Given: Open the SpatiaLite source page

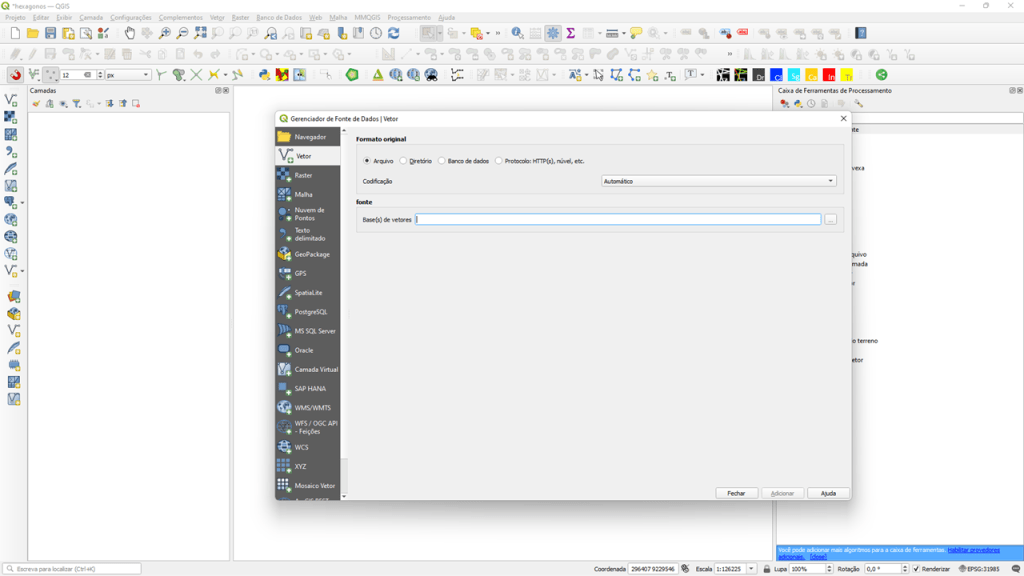Looking at the screenshot, I should [308, 293].
